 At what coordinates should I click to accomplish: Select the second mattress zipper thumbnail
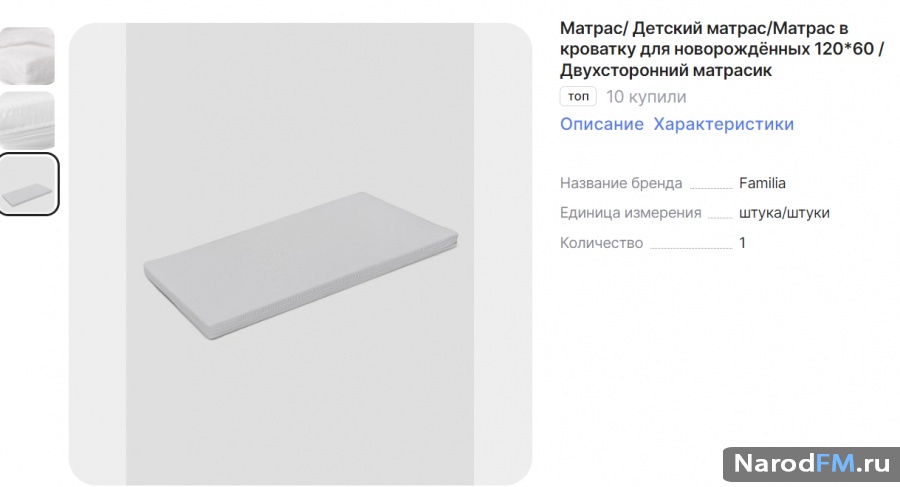click(27, 120)
